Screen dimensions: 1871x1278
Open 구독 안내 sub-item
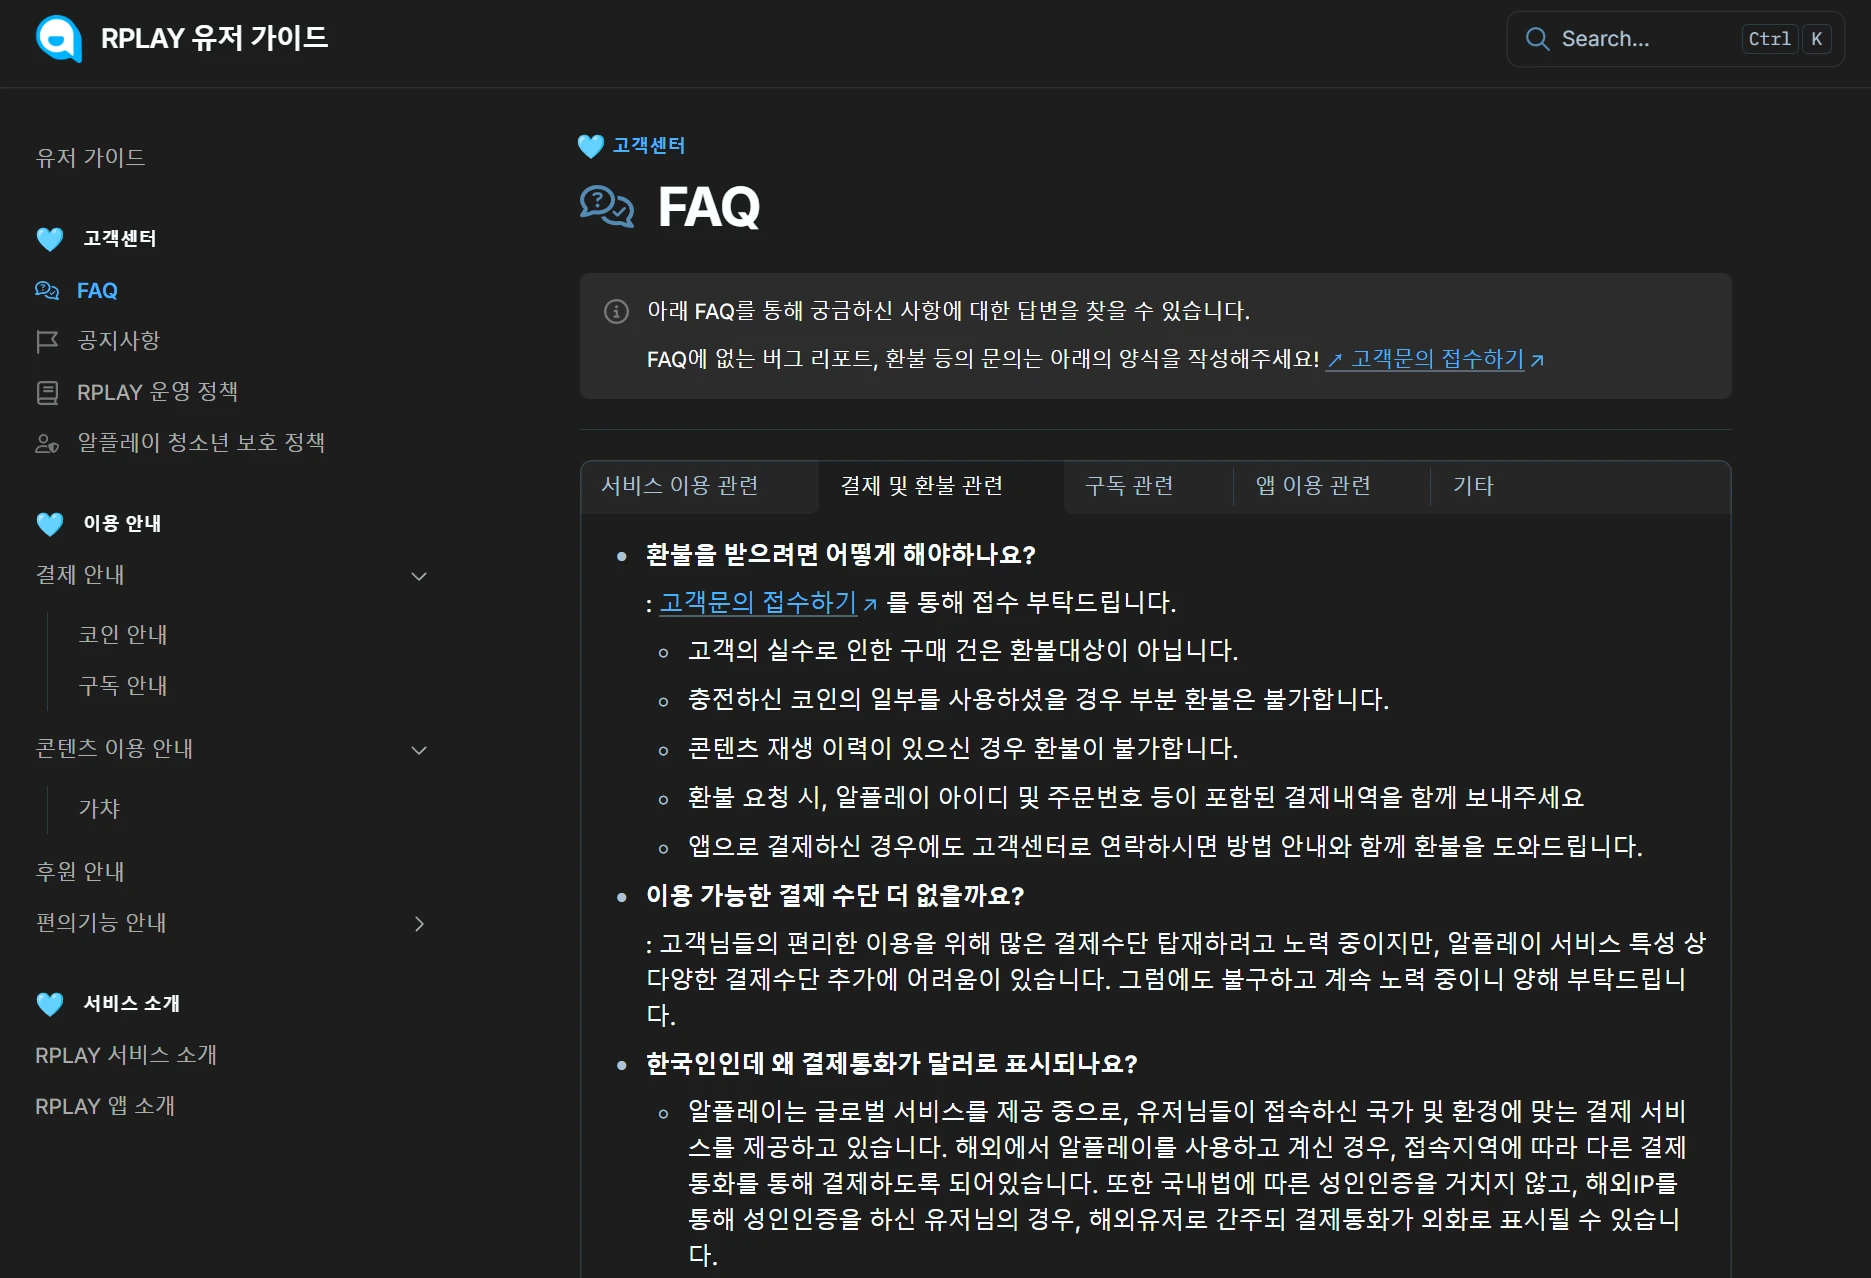[123, 686]
